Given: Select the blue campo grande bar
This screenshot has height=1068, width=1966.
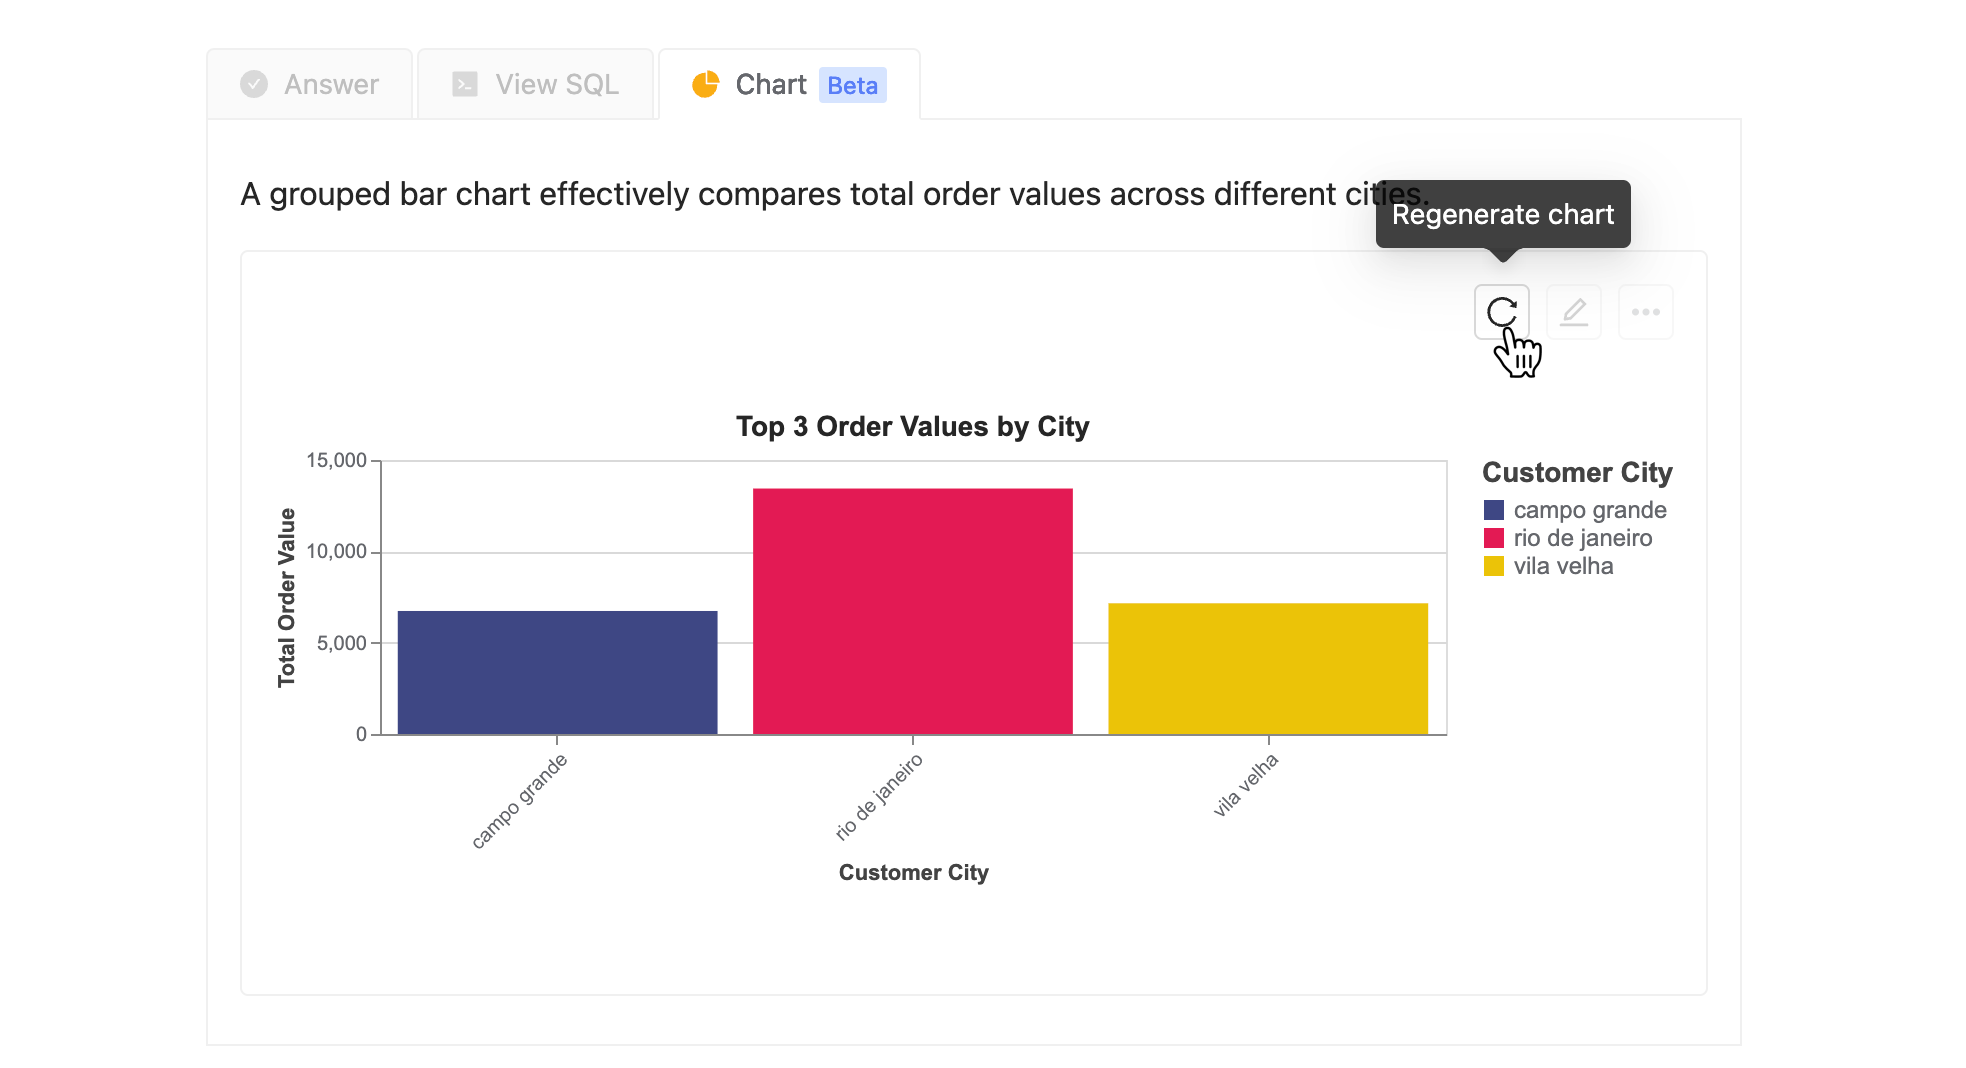Looking at the screenshot, I should 557,672.
